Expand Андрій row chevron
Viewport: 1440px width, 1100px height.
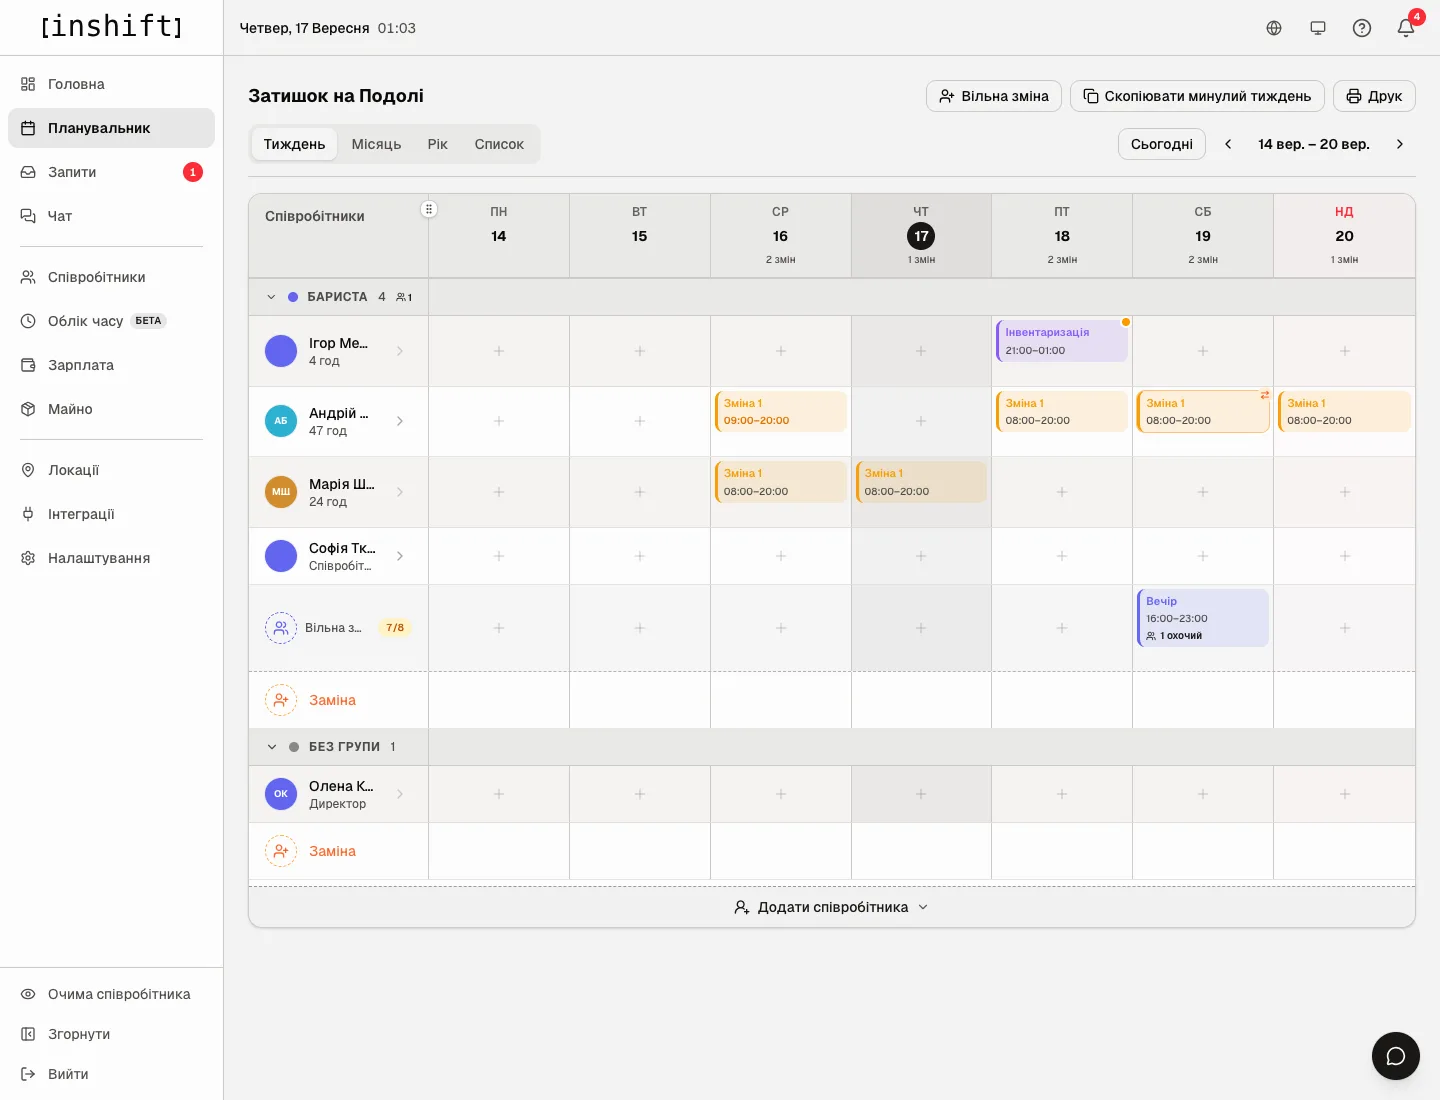click(400, 421)
